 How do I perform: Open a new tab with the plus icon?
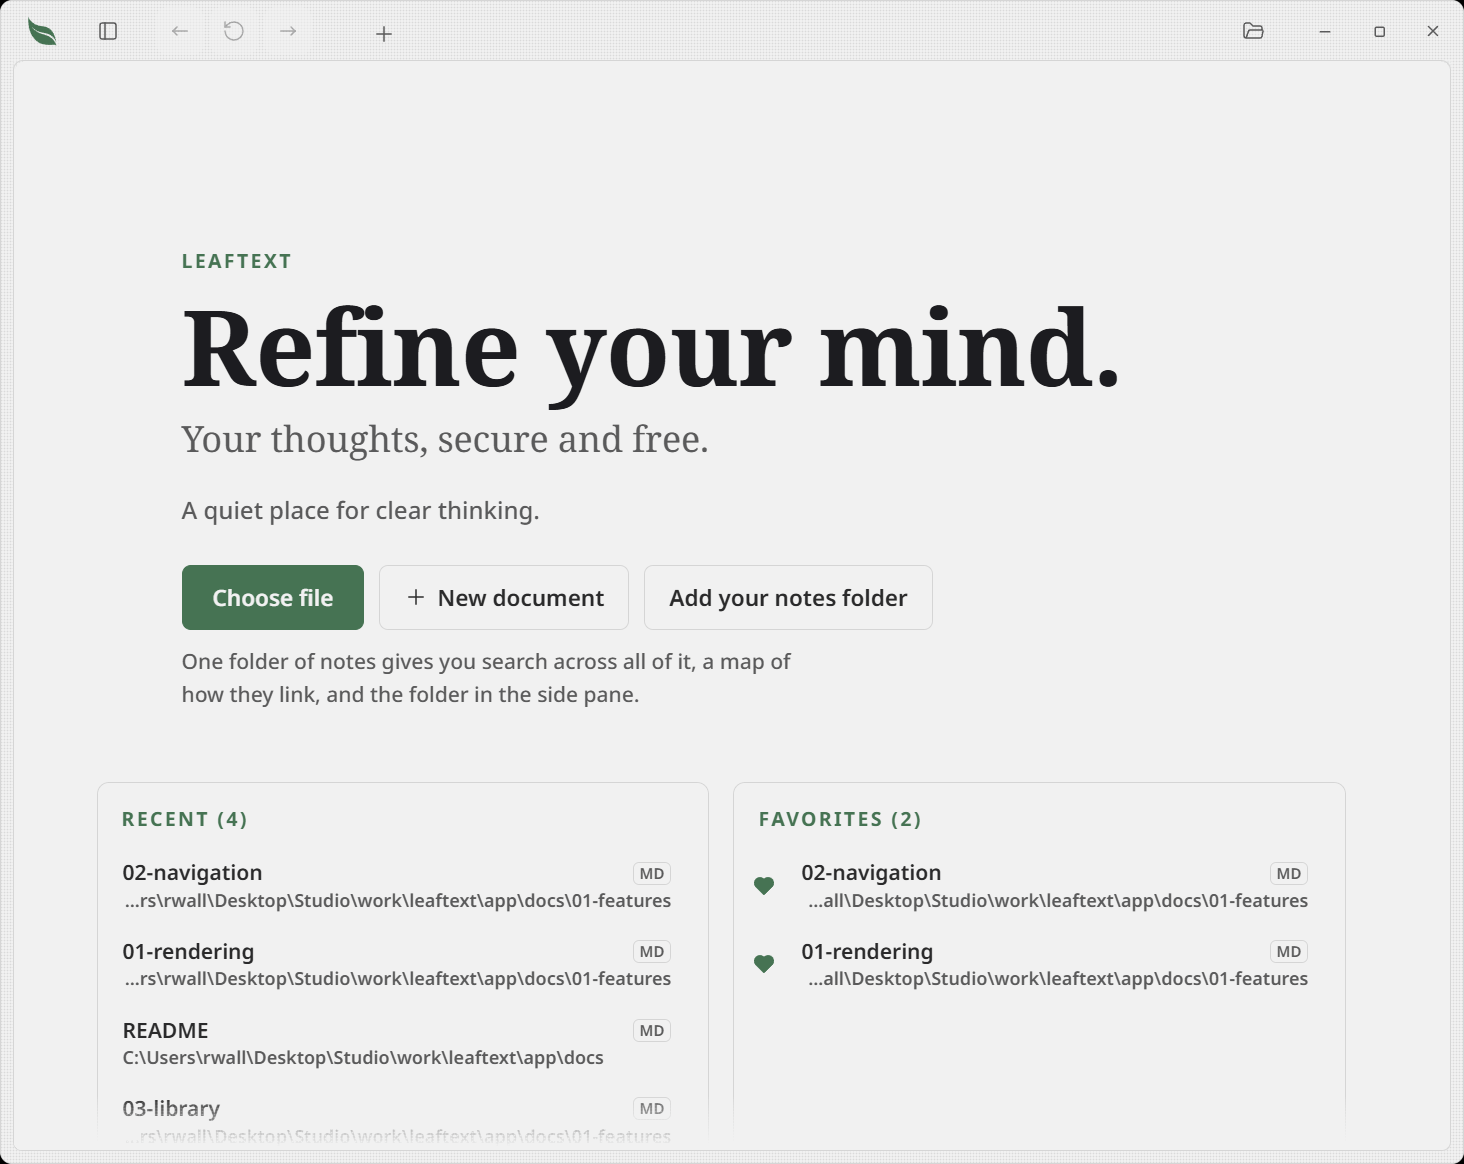tap(384, 34)
